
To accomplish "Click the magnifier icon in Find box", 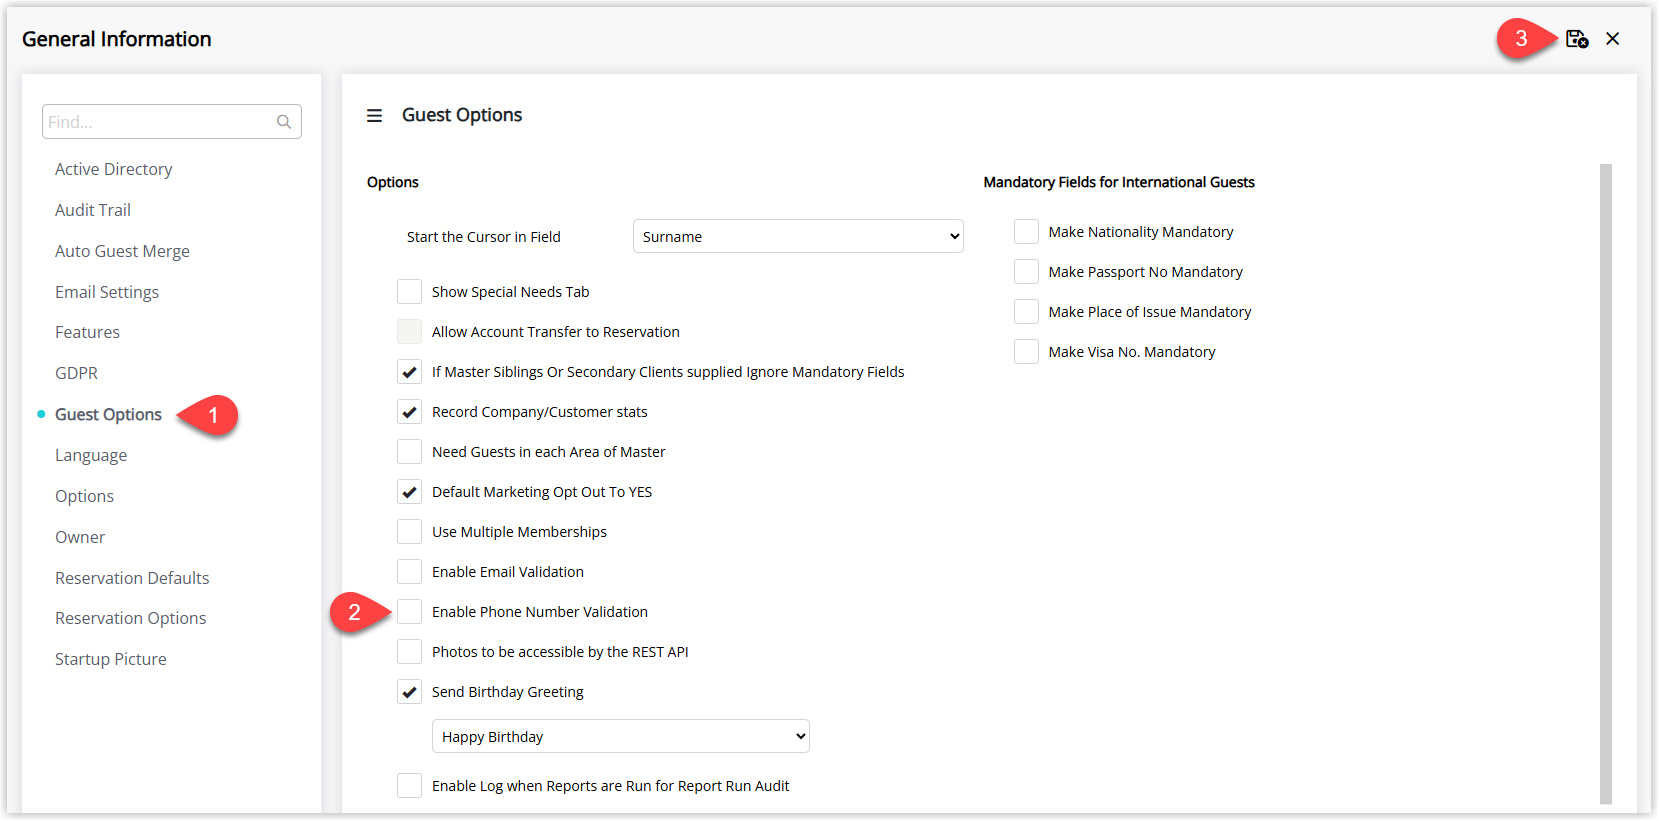I will 284,122.
